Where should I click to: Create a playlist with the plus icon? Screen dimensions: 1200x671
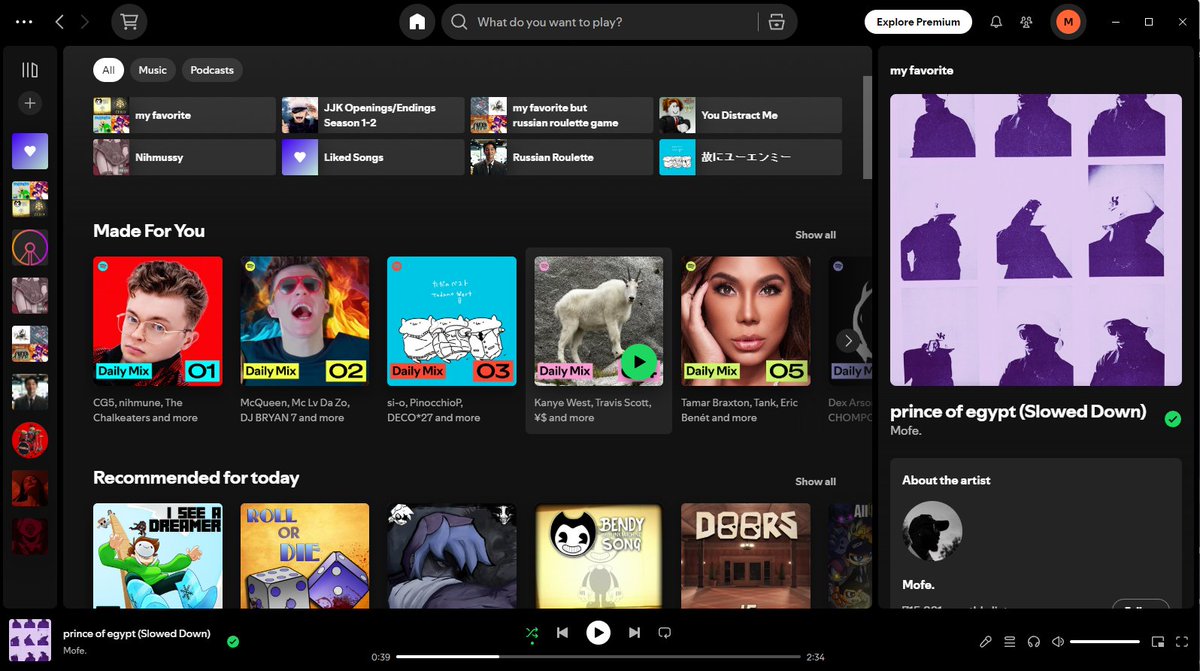pyautogui.click(x=30, y=102)
